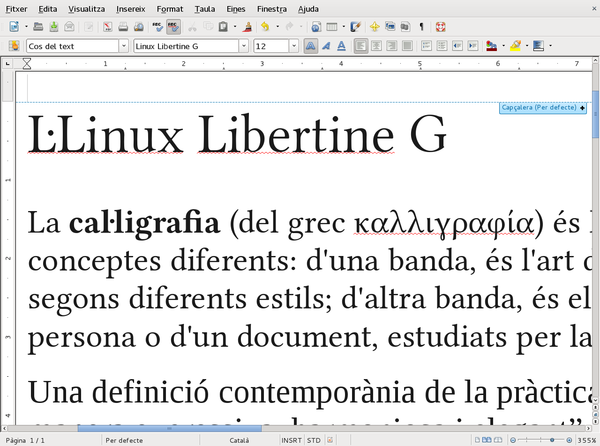The image size is (600, 446).
Task: Click the 355% zoom percentage
Action: [587, 440]
